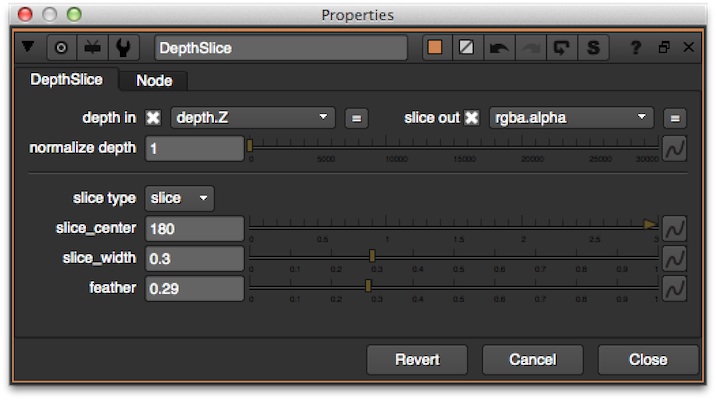Open the slice type dropdown

tap(180, 198)
